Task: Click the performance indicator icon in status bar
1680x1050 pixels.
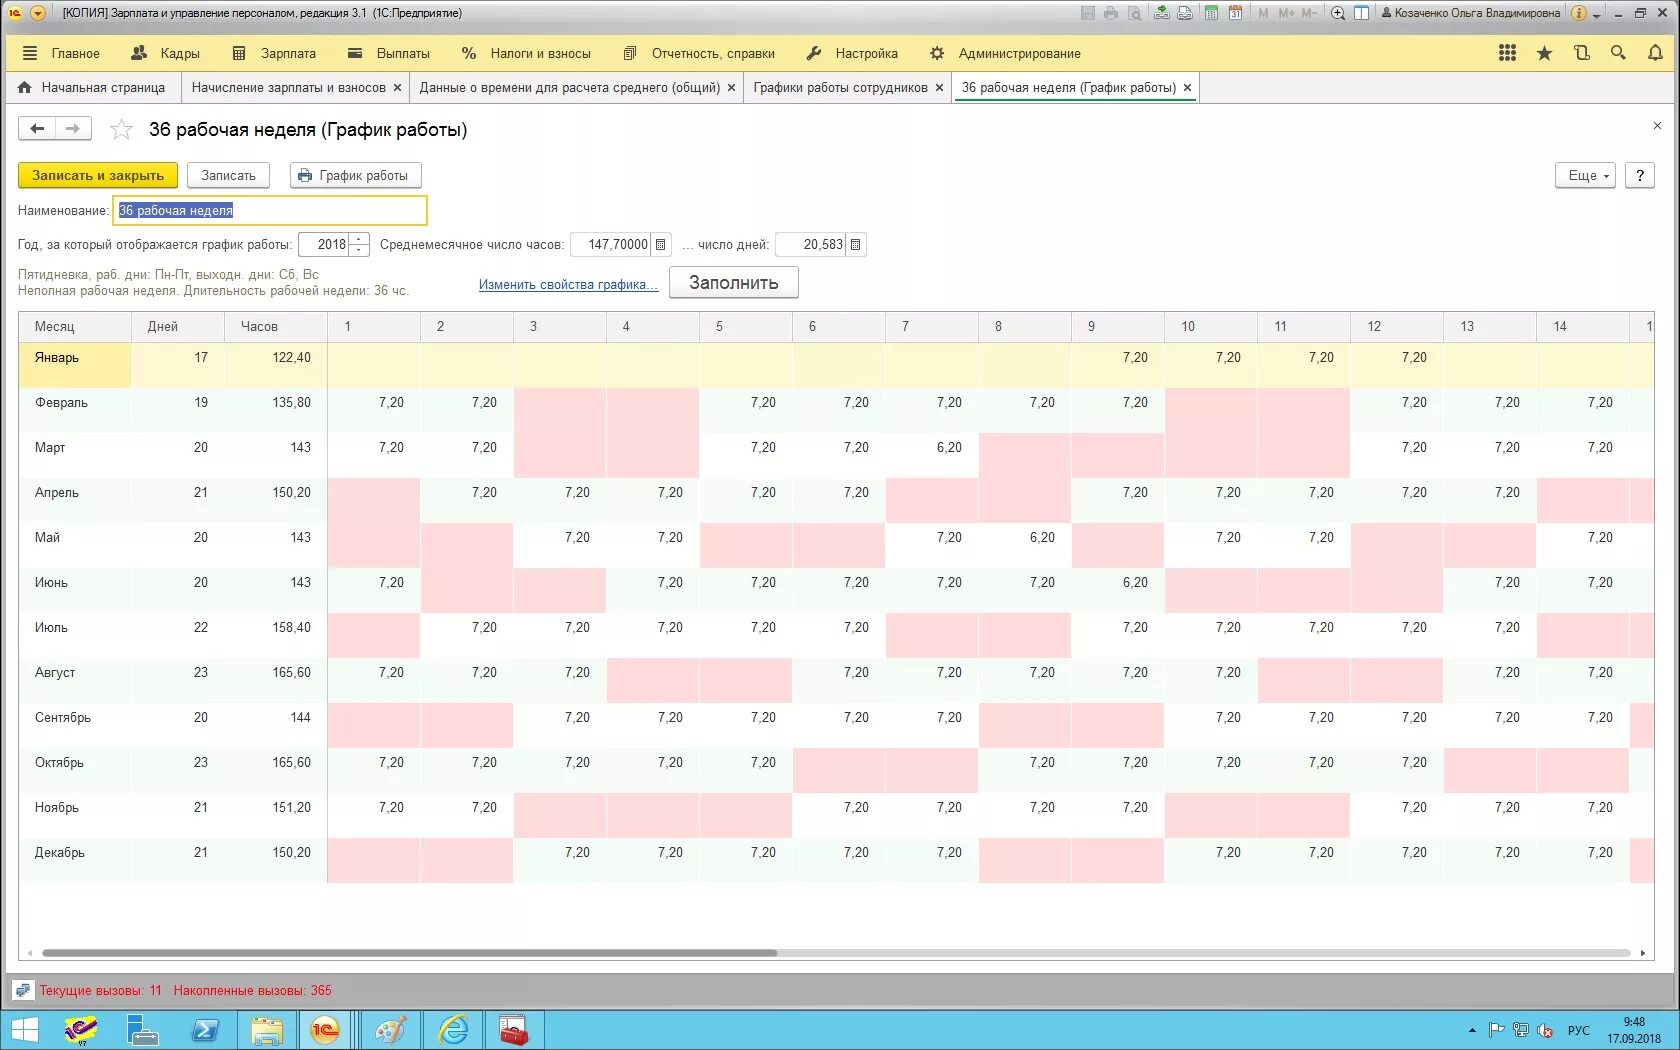Action: [23, 991]
